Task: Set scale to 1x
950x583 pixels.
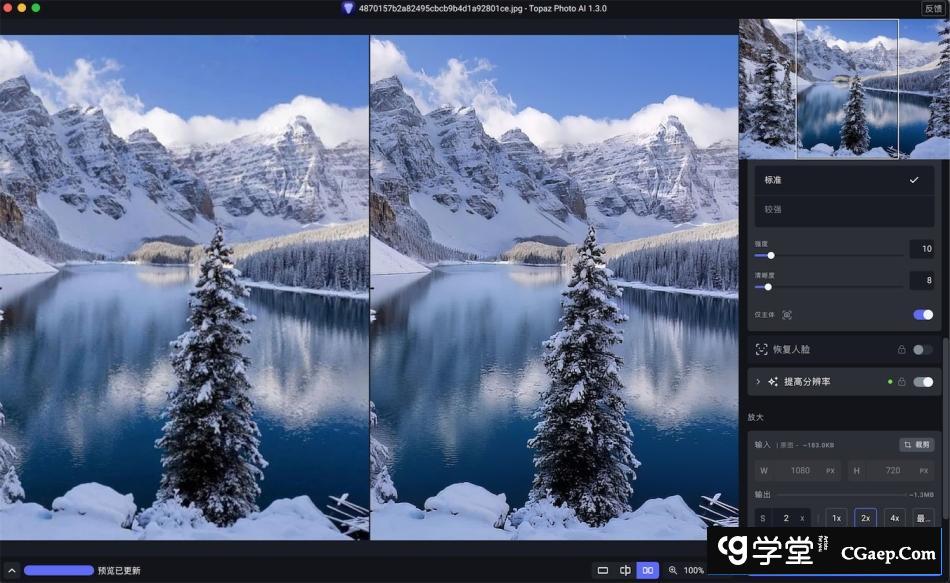Action: (x=835, y=518)
